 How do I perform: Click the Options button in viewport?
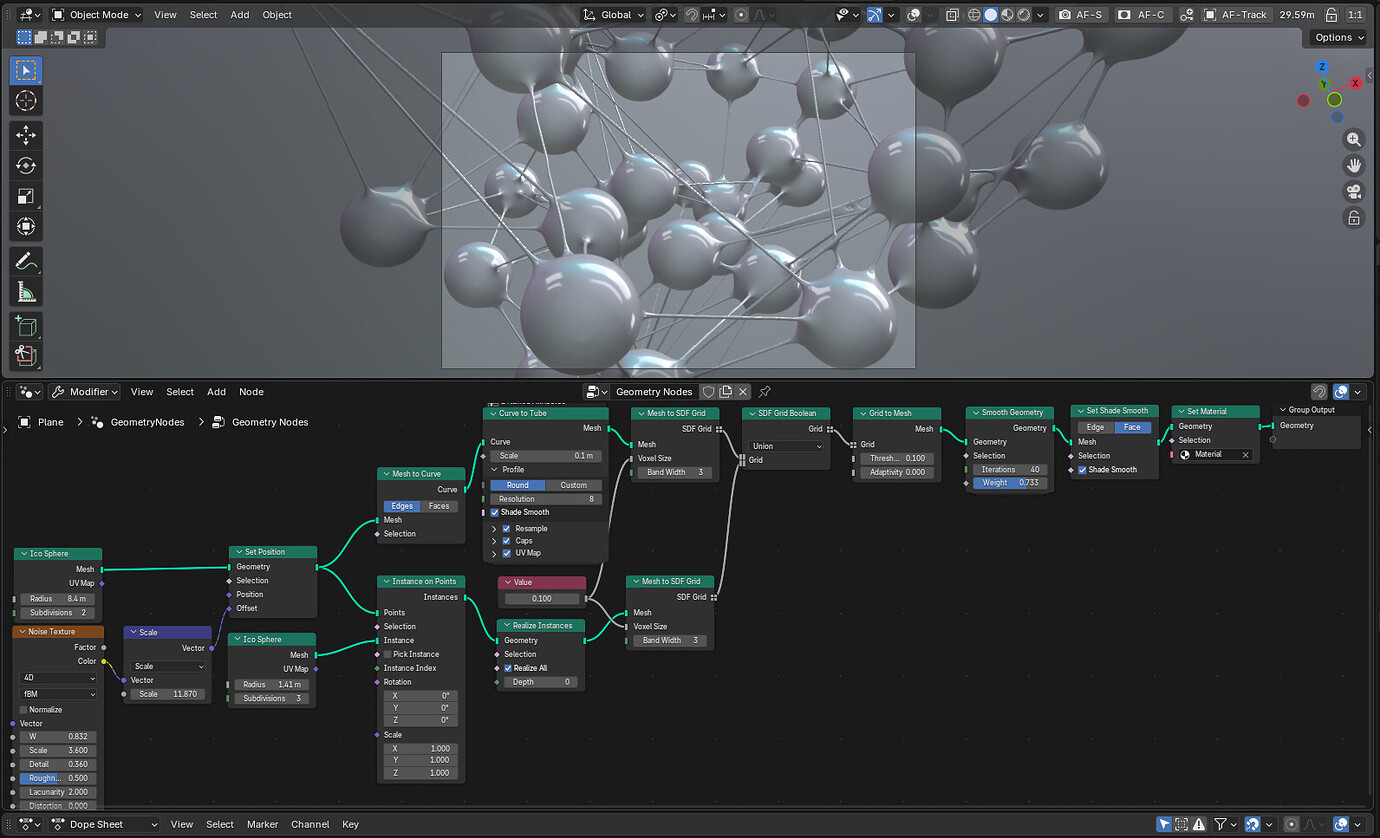[1339, 37]
